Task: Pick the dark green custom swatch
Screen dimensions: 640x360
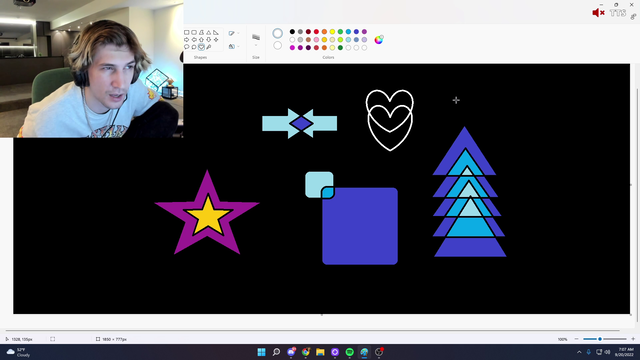Action: pos(340,48)
